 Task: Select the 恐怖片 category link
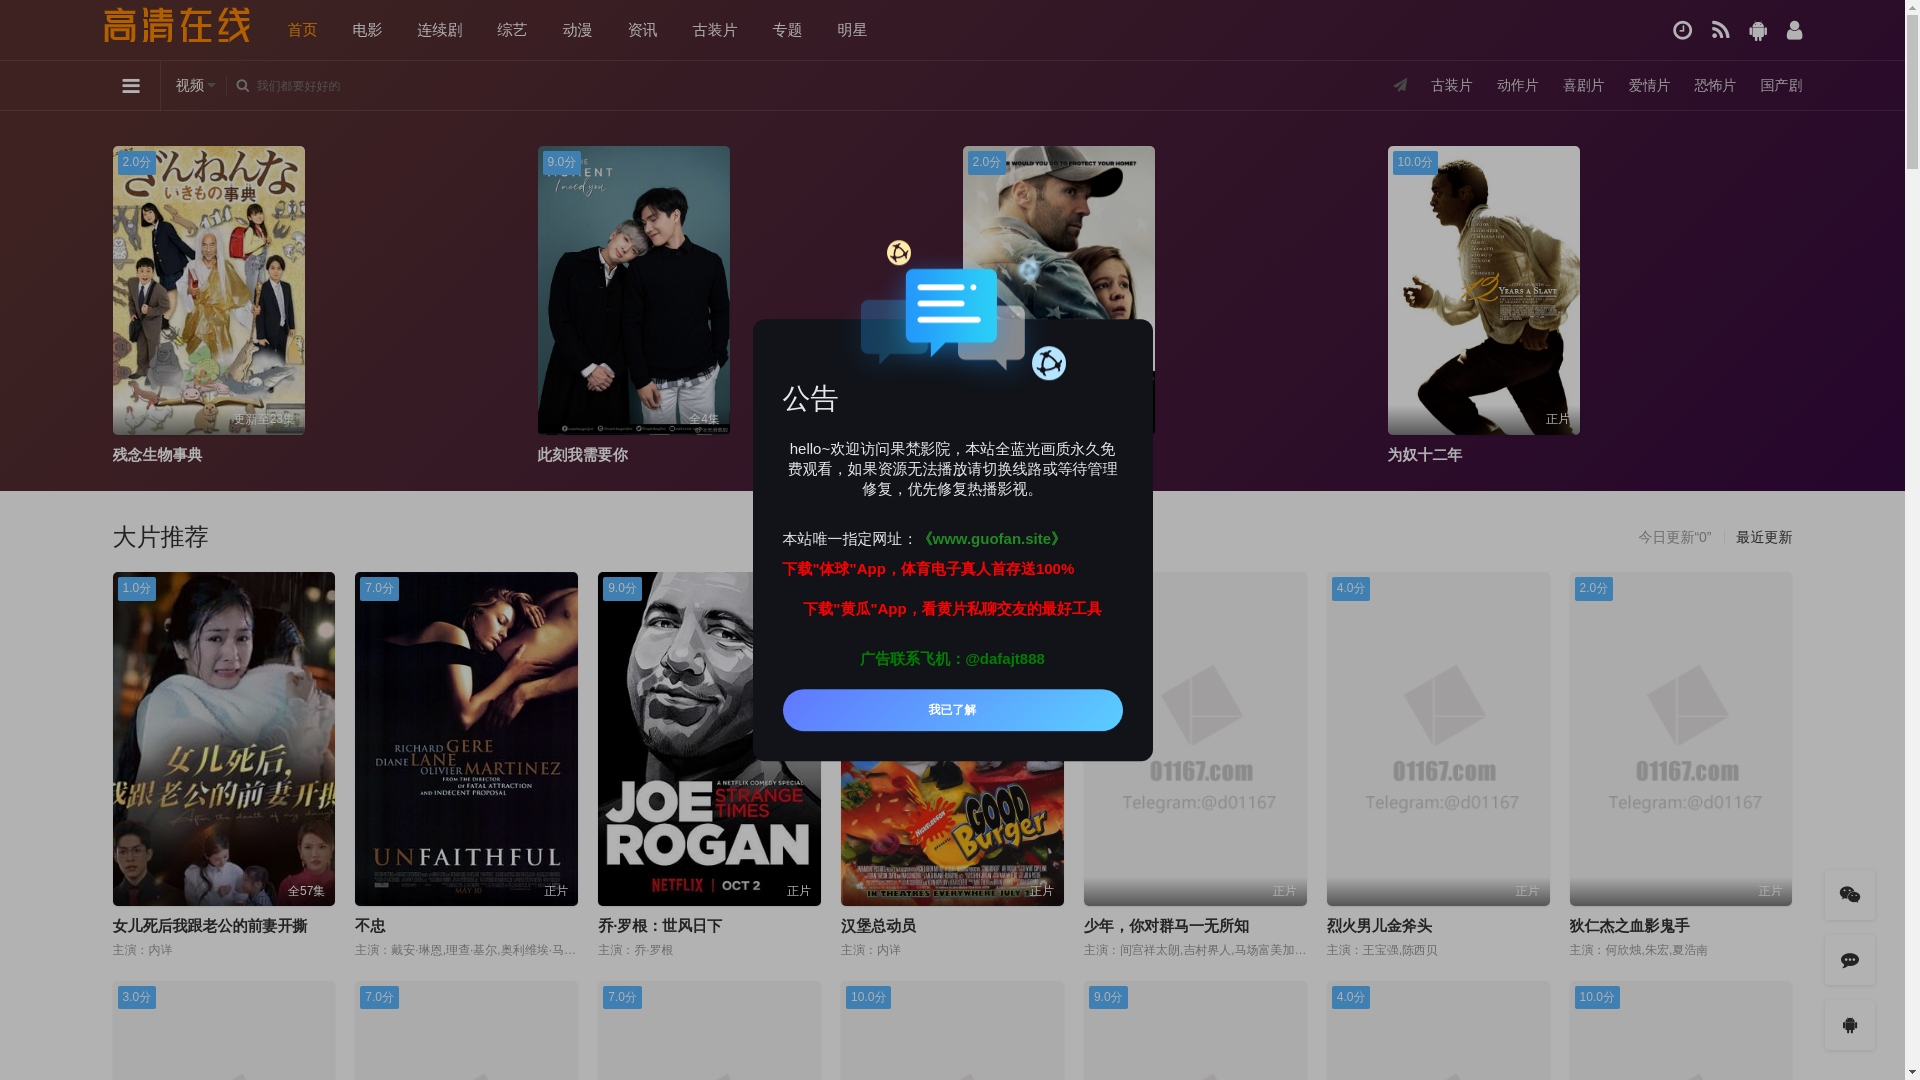tap(1715, 86)
